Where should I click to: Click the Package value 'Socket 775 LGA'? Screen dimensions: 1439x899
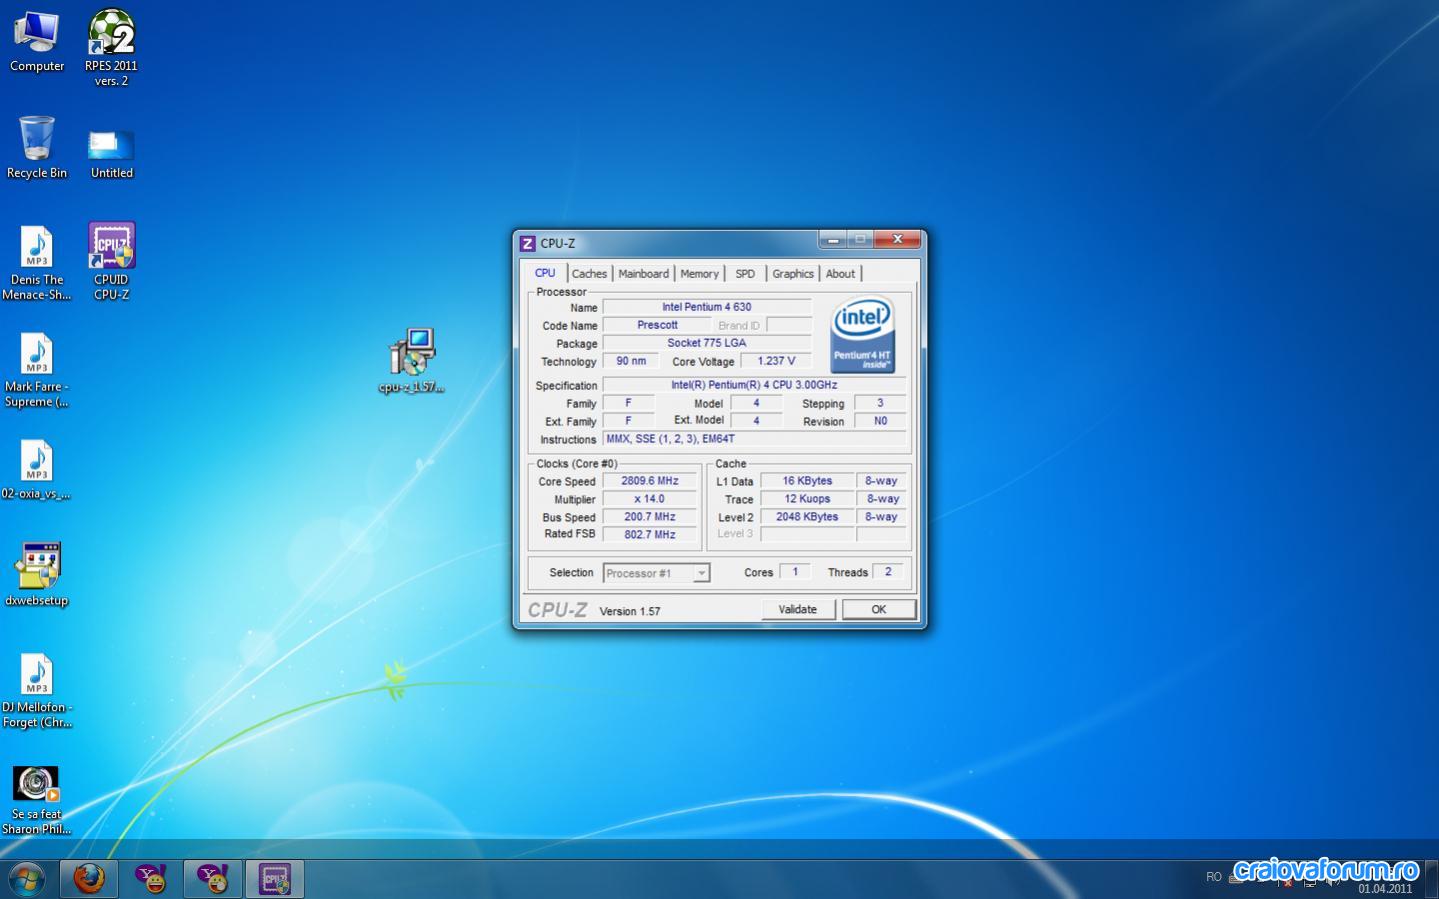tap(706, 343)
